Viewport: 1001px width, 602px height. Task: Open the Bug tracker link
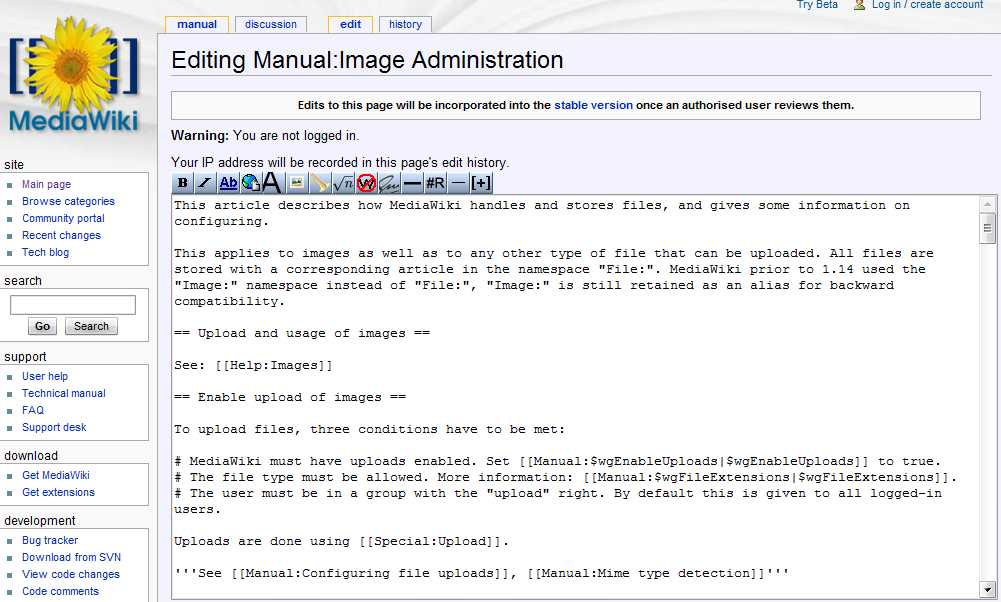point(50,540)
